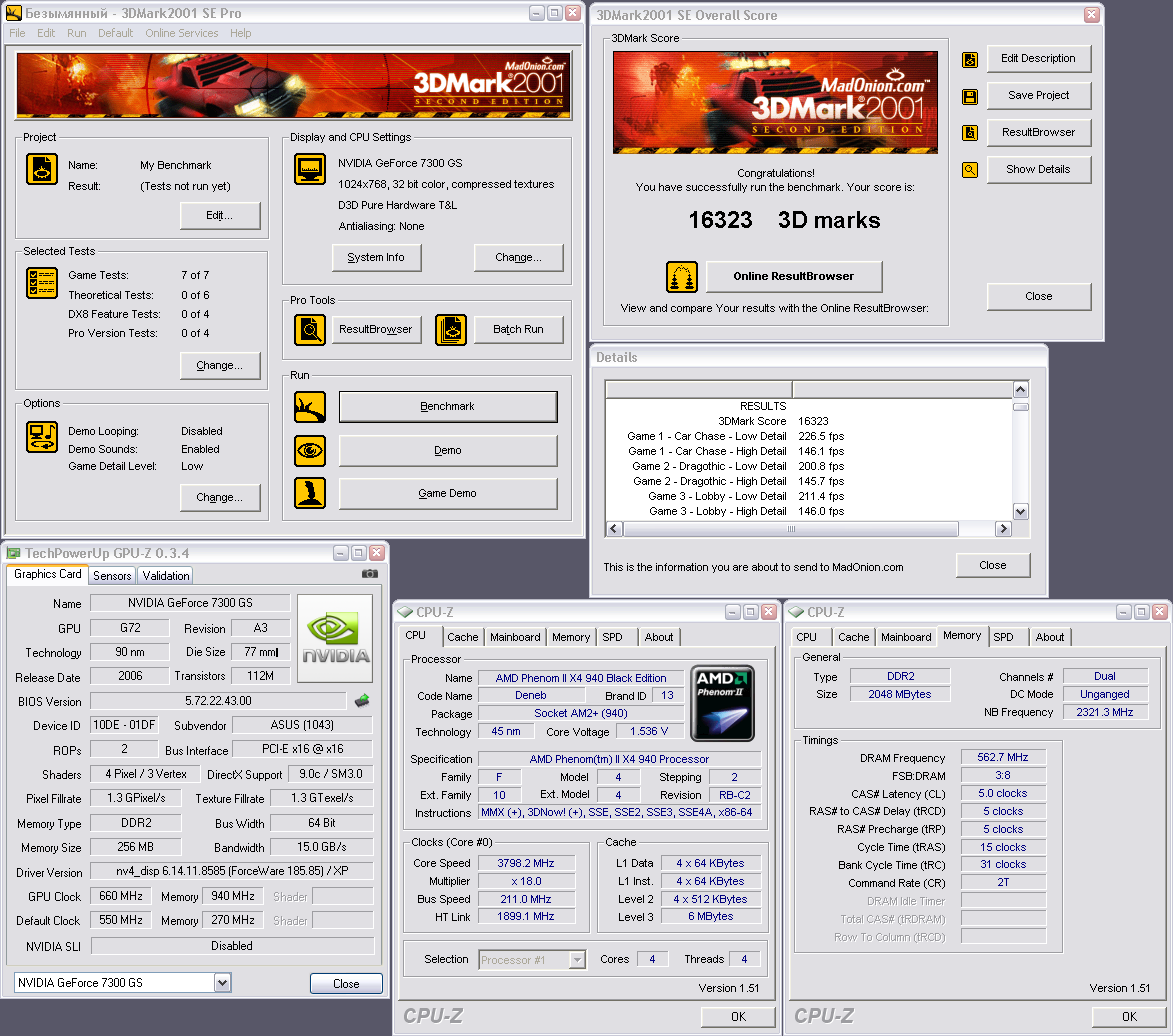Image resolution: width=1173 pixels, height=1036 pixels.
Task: Click the Demo button in Run section
Action: click(x=447, y=450)
